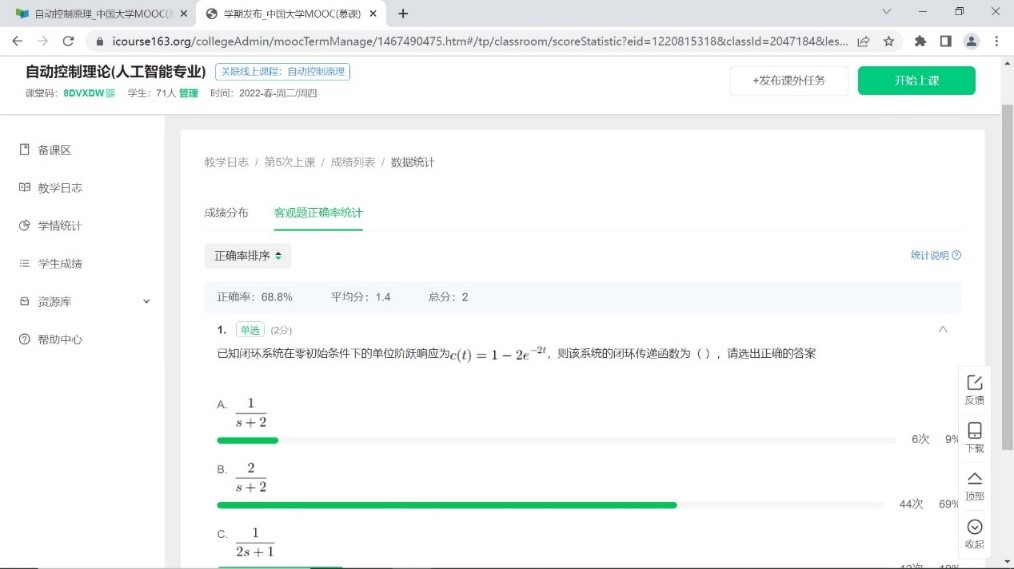Collapse question 1 with the chevron
This screenshot has width=1014, height=569.
[x=942, y=329]
